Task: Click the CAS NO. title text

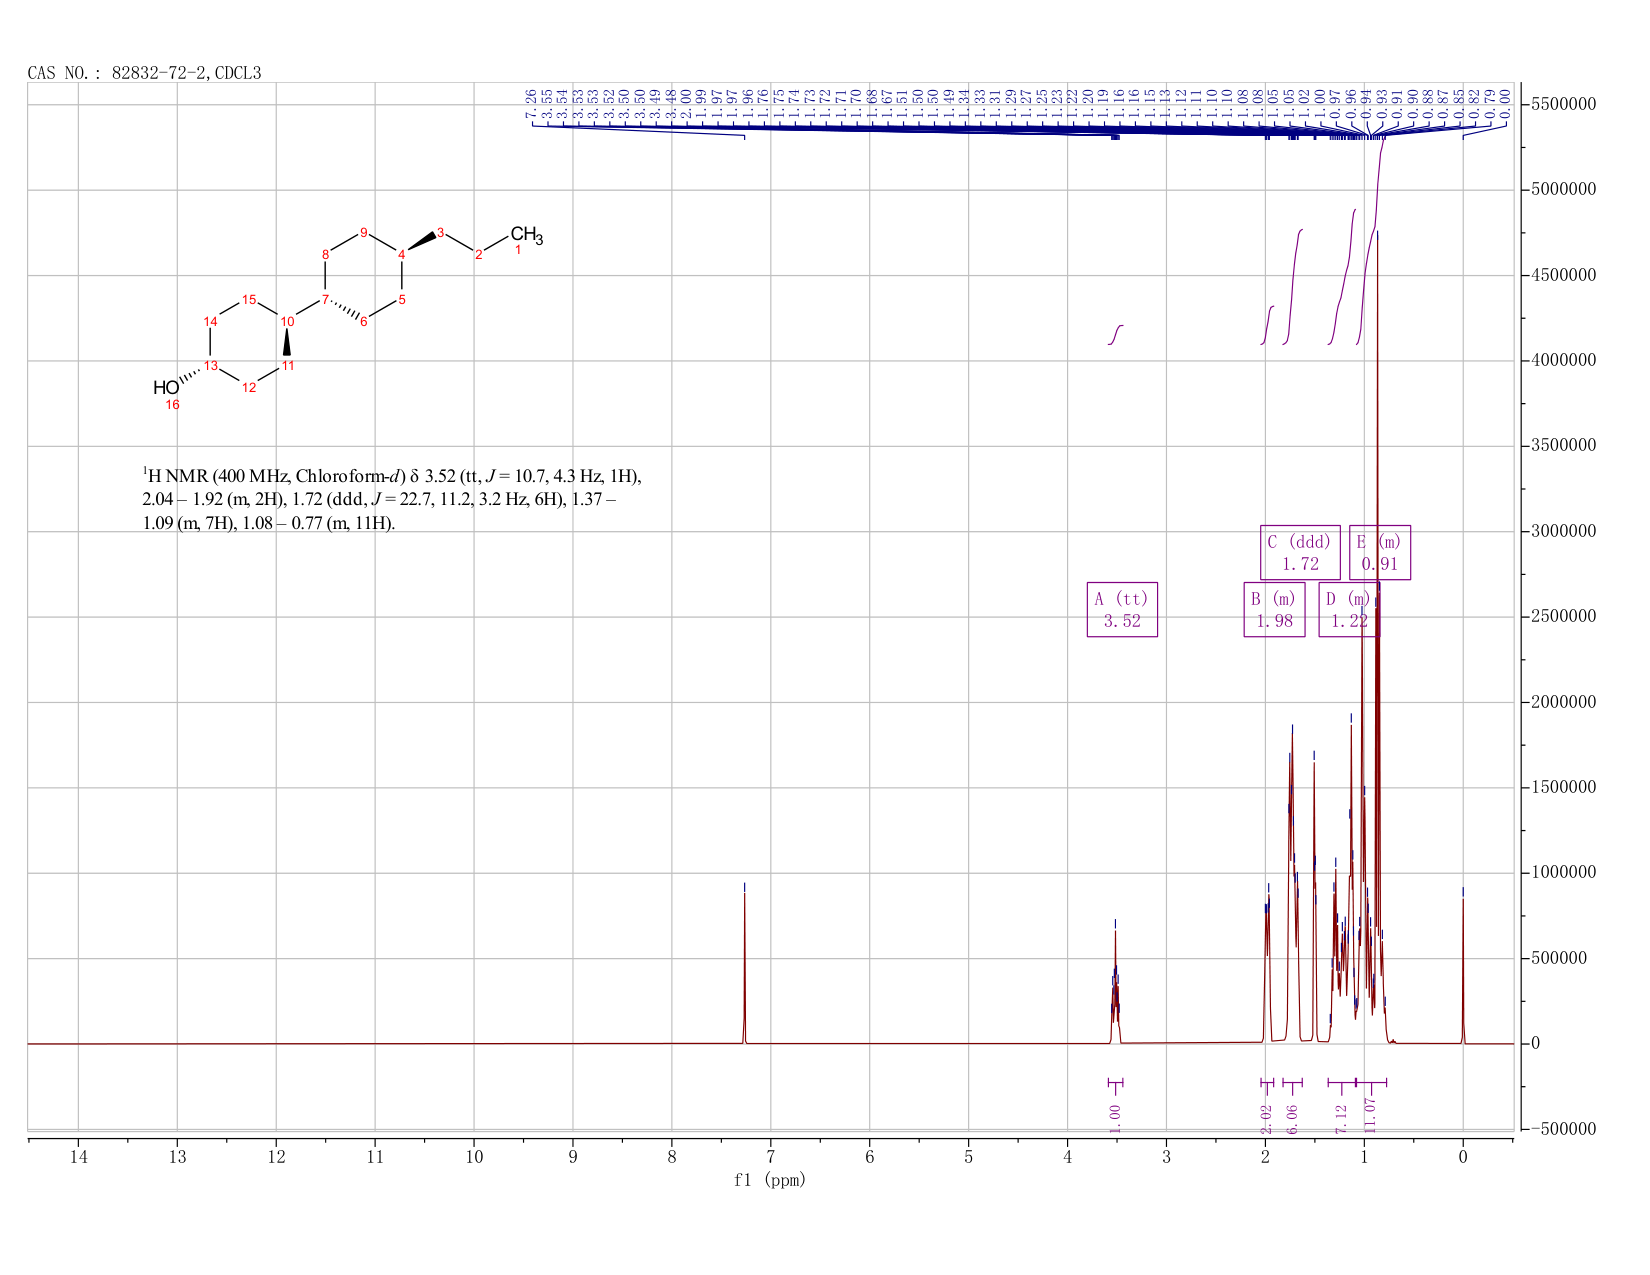Action: click(144, 73)
